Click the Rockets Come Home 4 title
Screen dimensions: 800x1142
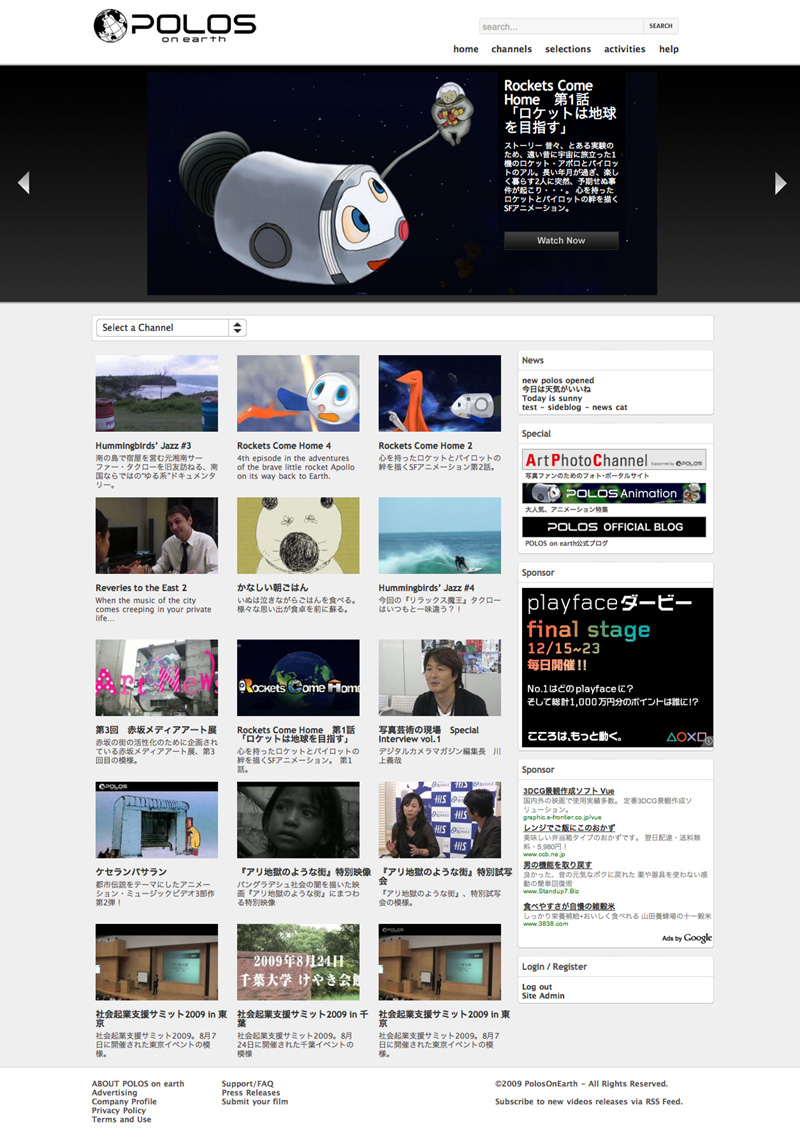click(x=283, y=446)
